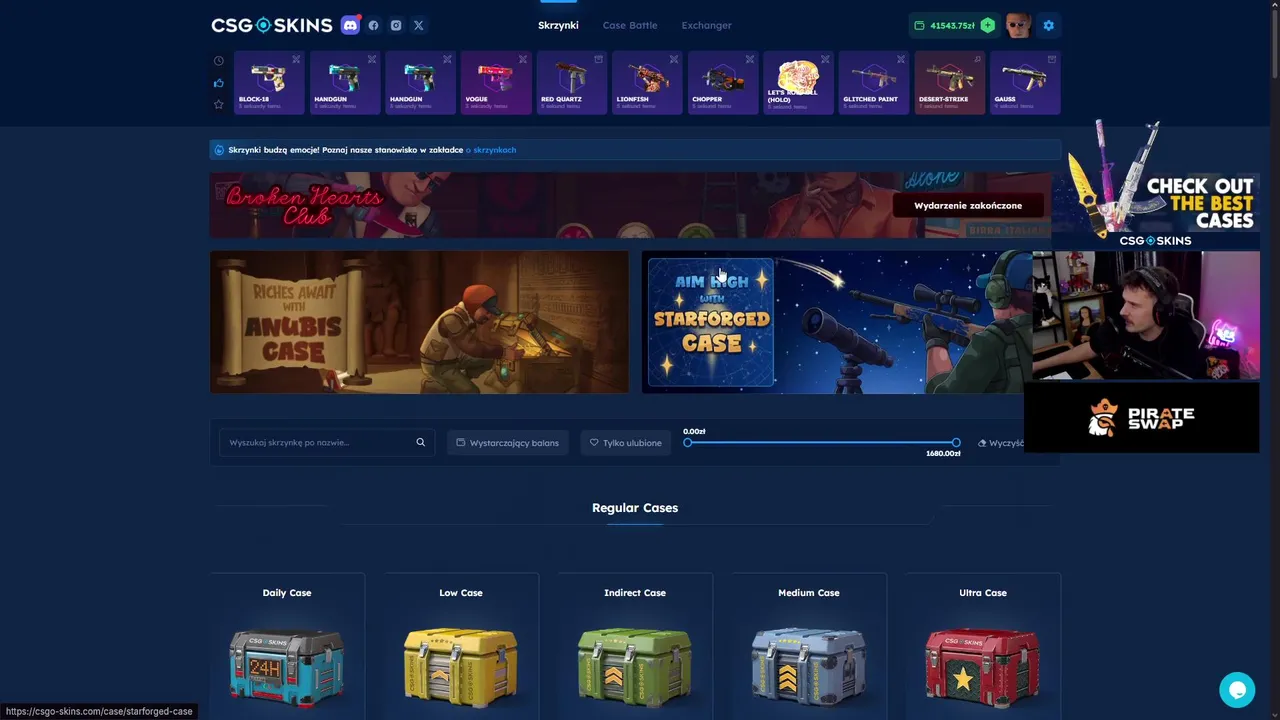
Task: Show recent drops with the clock icon
Action: (219, 61)
